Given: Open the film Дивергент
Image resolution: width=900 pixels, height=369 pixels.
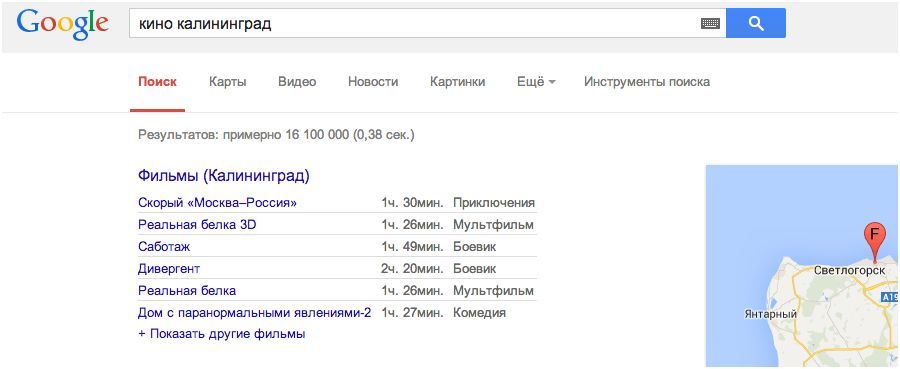Looking at the screenshot, I should 169,269.
